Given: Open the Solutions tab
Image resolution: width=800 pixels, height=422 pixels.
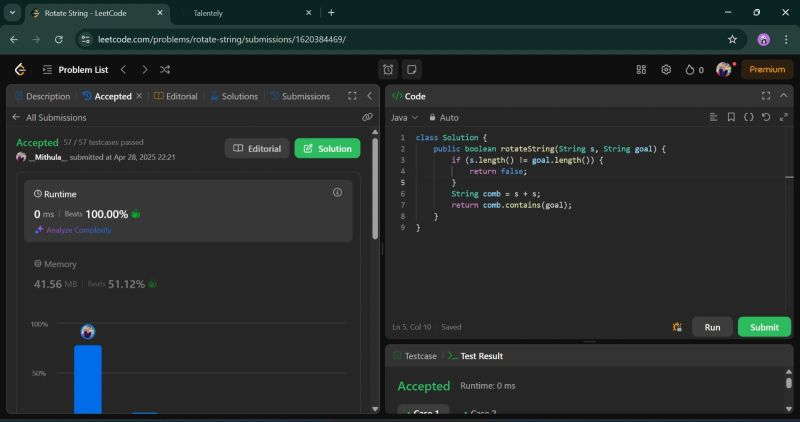Looking at the screenshot, I should 234,96.
